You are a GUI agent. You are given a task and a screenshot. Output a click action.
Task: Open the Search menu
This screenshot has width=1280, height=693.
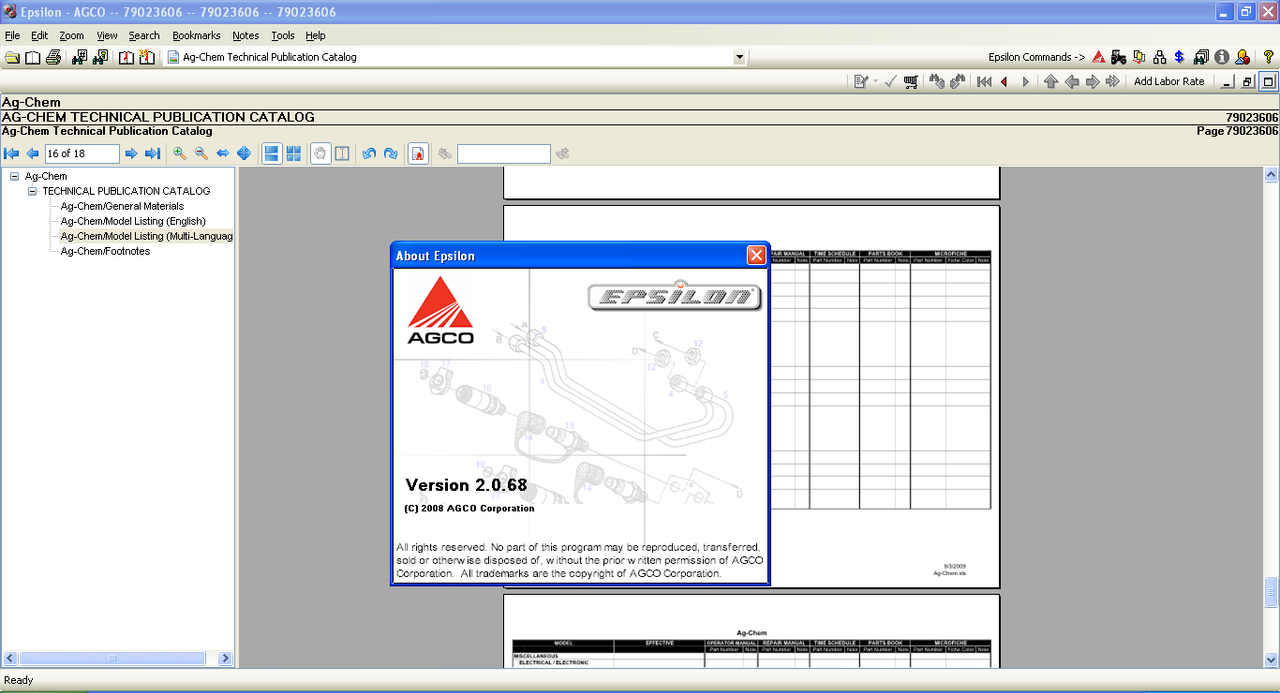pyautogui.click(x=144, y=35)
